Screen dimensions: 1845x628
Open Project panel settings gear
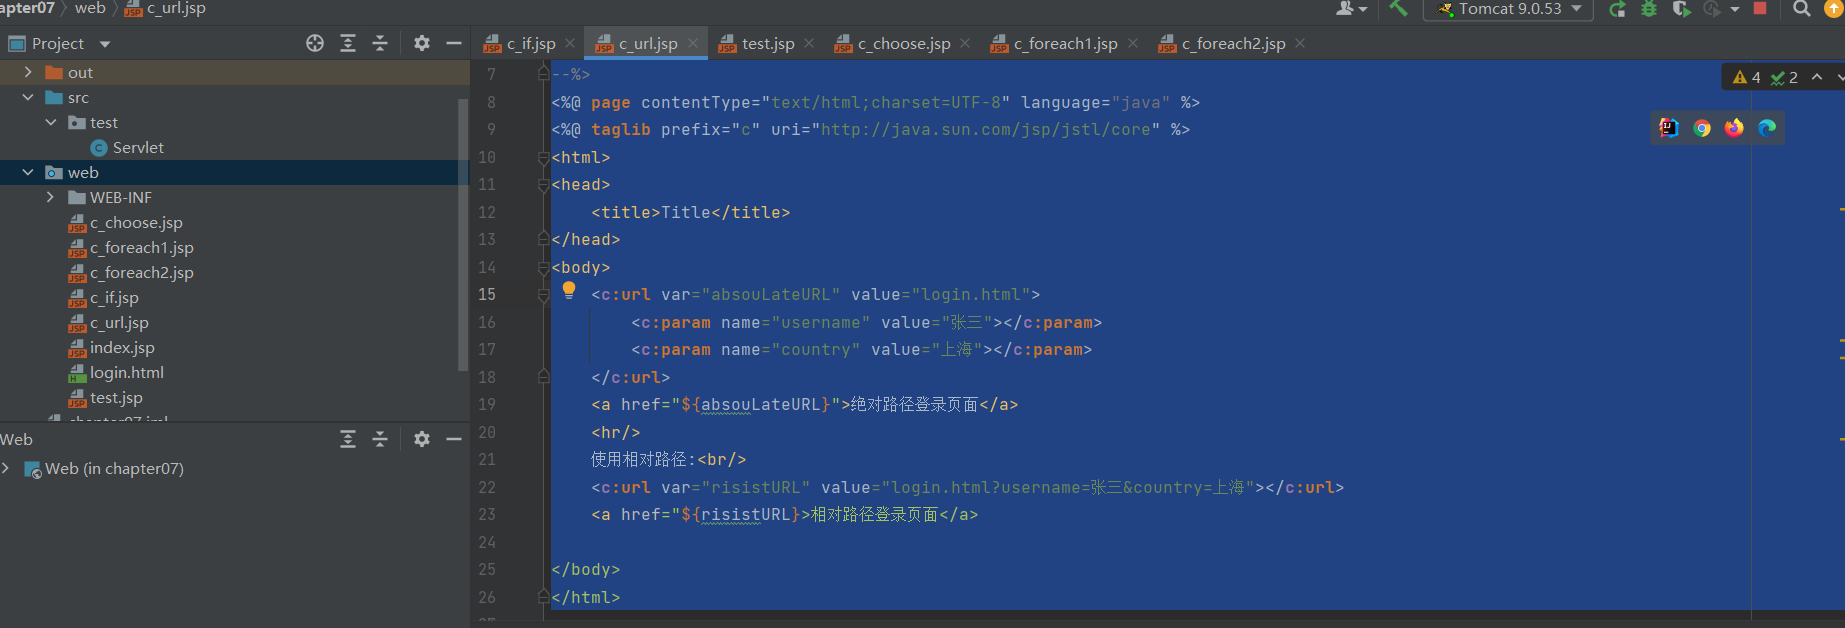point(422,43)
